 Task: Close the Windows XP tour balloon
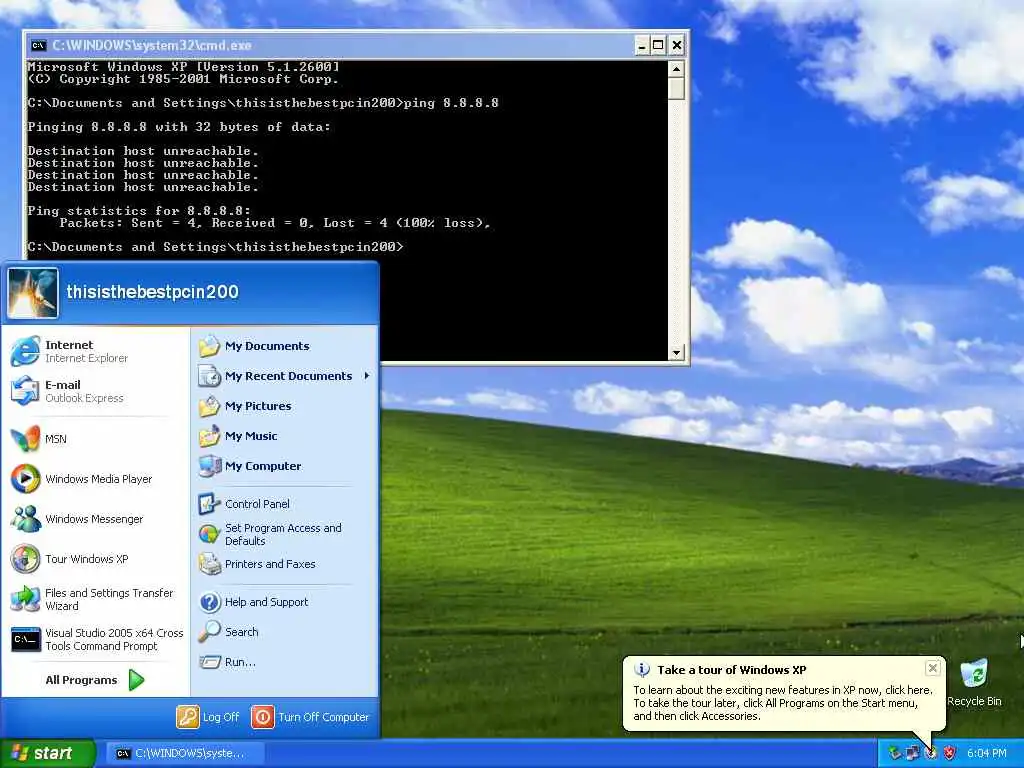933,667
